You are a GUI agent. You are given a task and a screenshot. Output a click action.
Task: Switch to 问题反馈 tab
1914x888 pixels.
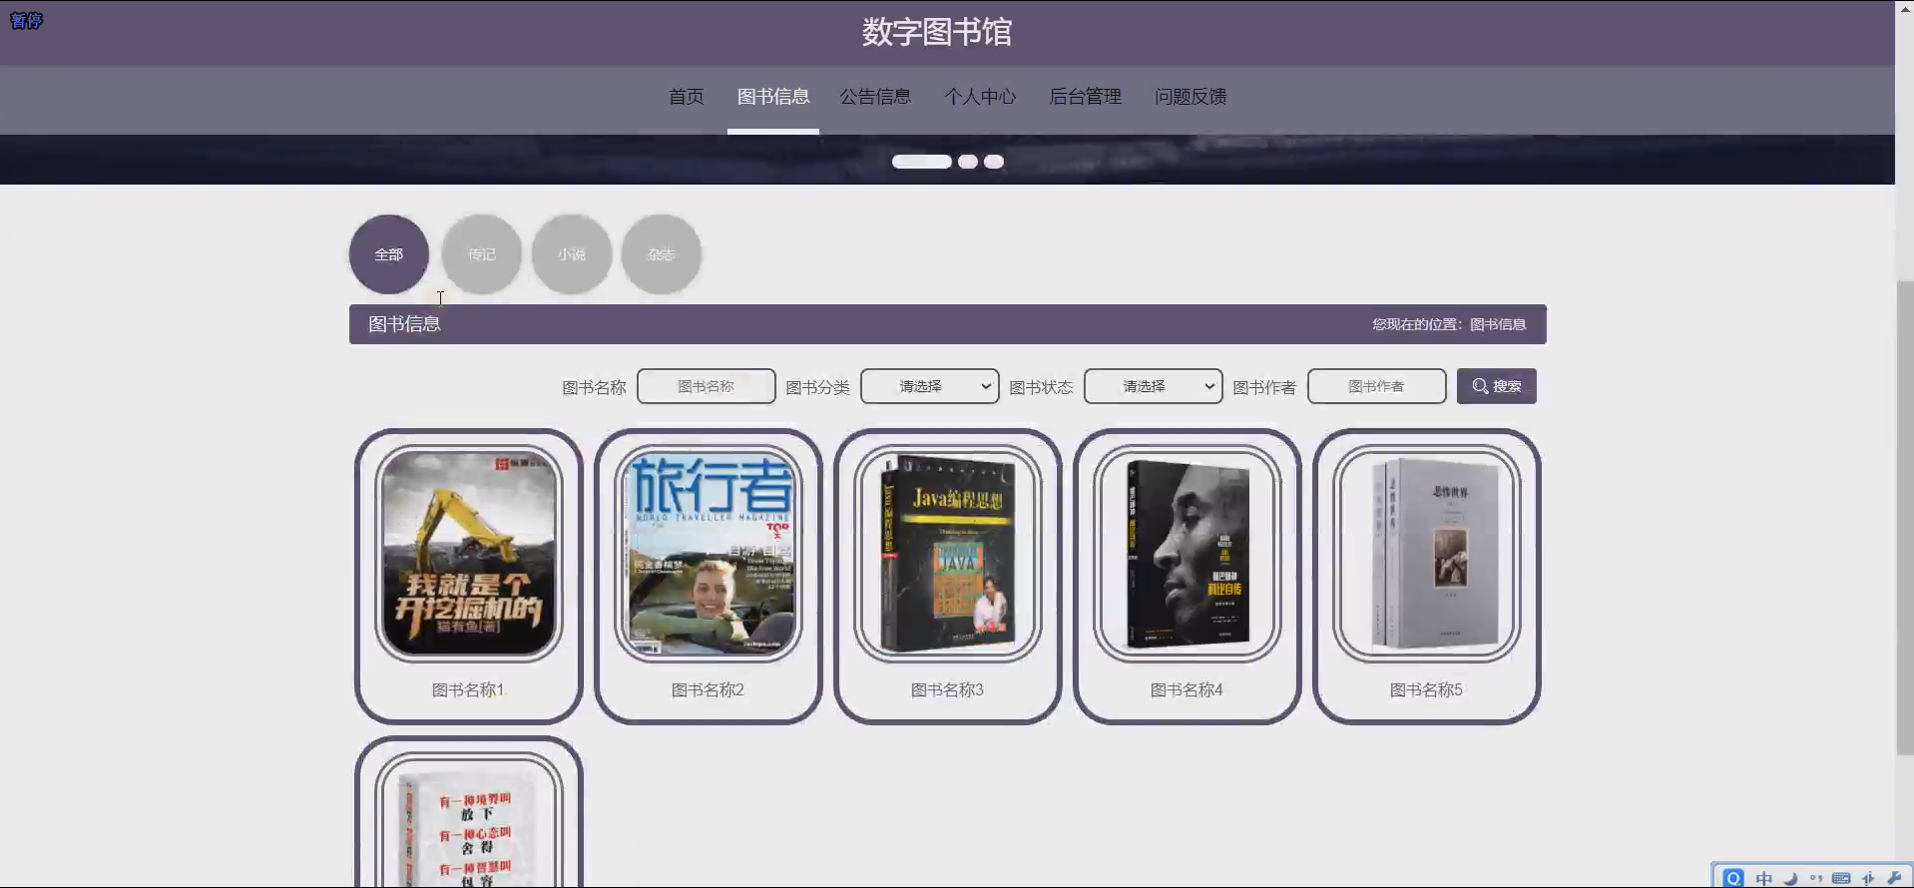point(1190,97)
